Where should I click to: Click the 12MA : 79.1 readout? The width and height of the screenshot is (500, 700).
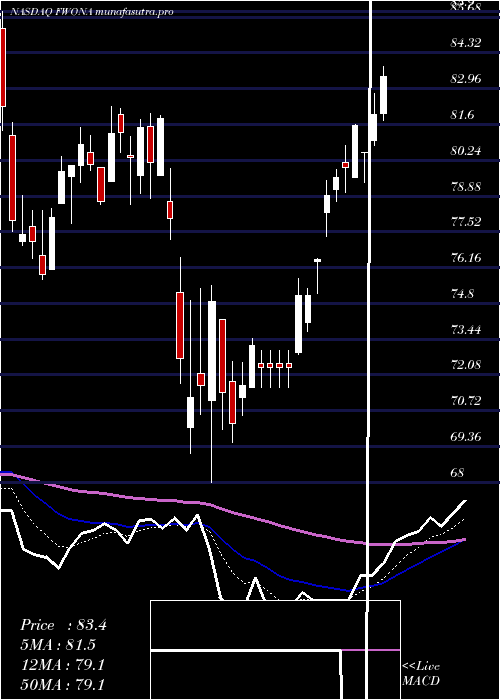pos(62,665)
